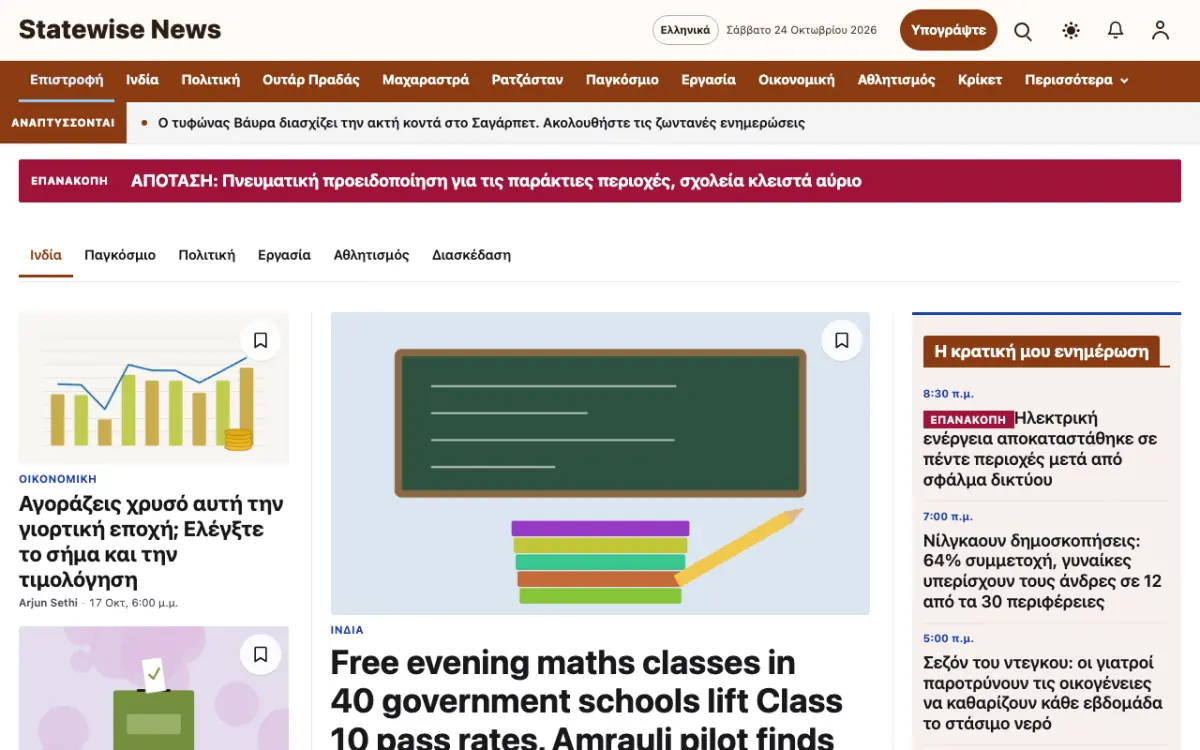Bookmark the ballot box article
Viewport: 1200px width, 750px height.
261,655
